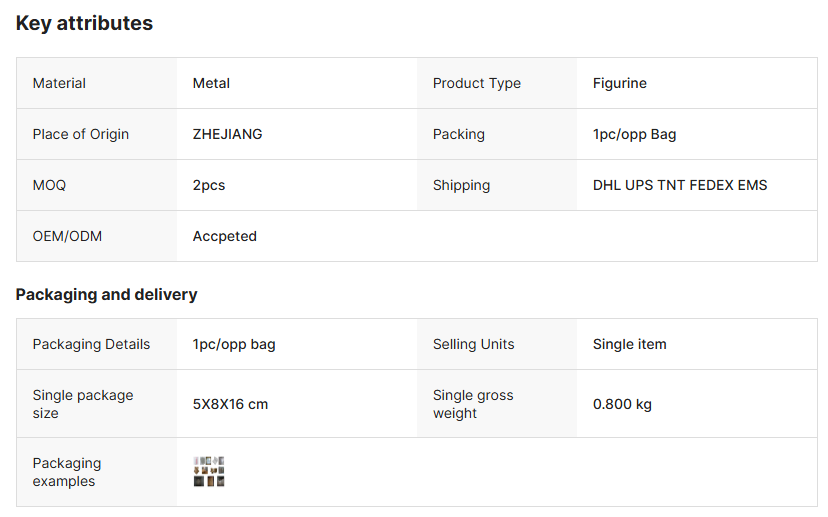The width and height of the screenshot is (828, 517).
Task: Select the Place of Origin label
Action: [80, 134]
